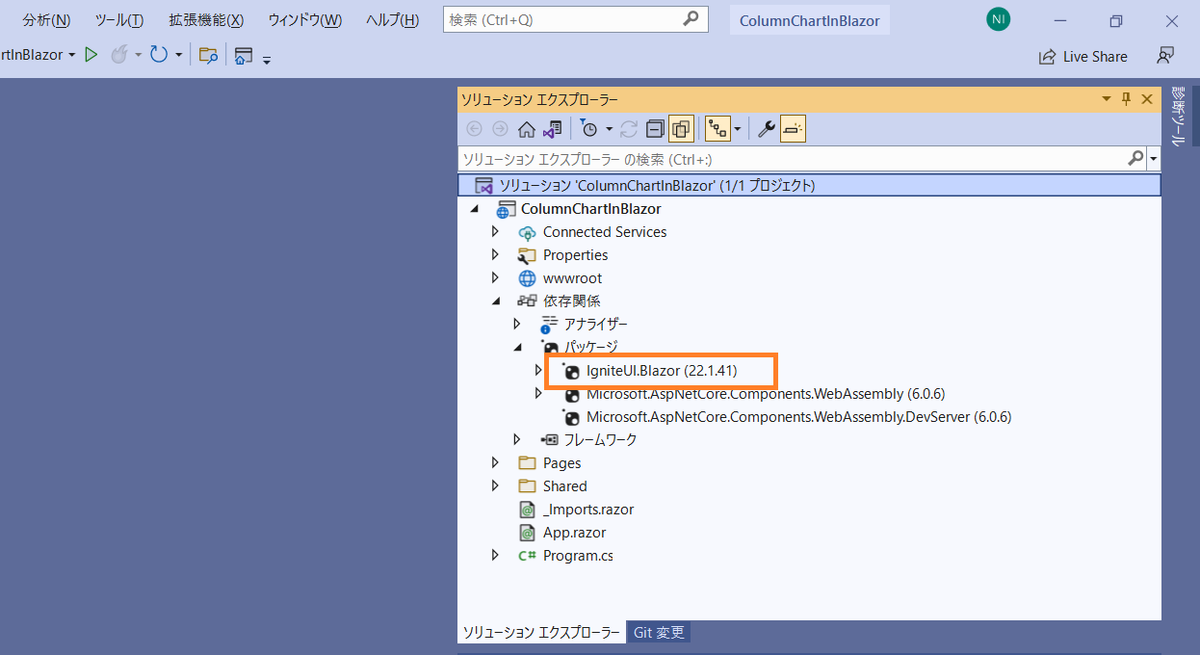Click the NI account avatar
Screen dimensions: 1200x655
tap(998, 19)
